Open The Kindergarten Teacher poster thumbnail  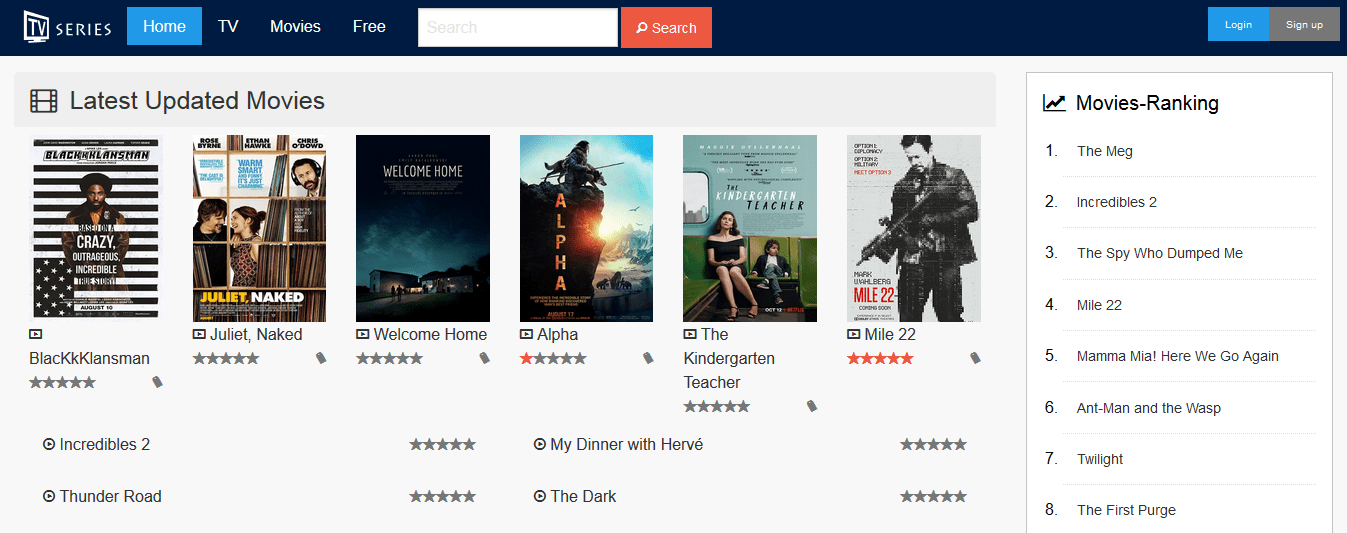click(750, 228)
